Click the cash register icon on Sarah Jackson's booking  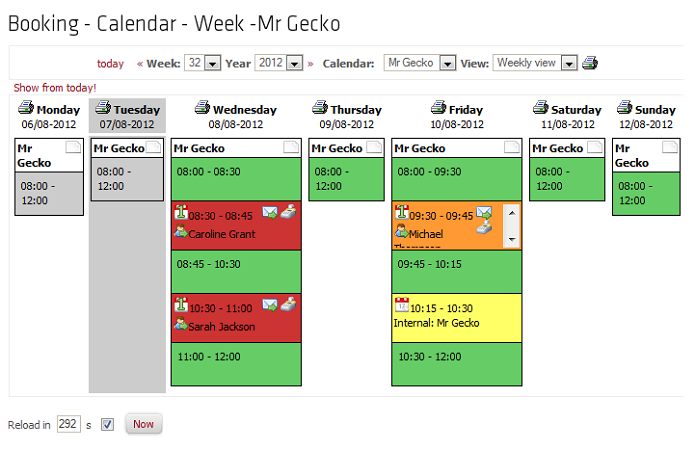click(x=289, y=305)
